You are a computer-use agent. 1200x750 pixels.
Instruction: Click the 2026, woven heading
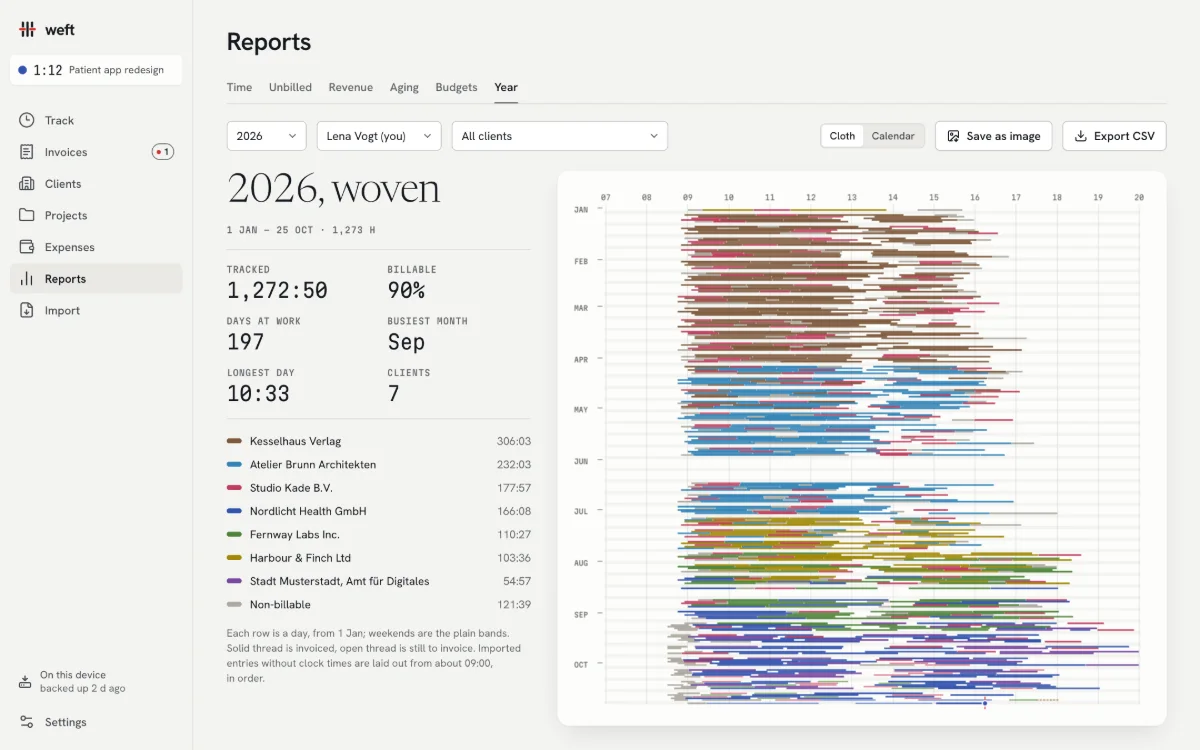point(333,188)
